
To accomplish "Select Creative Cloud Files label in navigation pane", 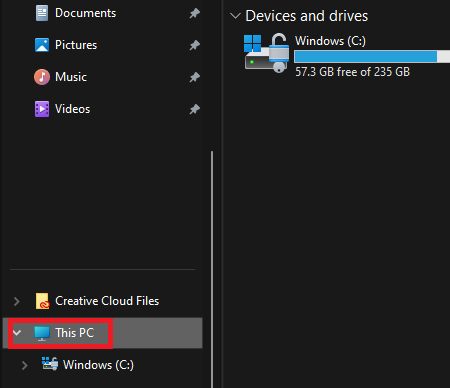I will click(107, 301).
